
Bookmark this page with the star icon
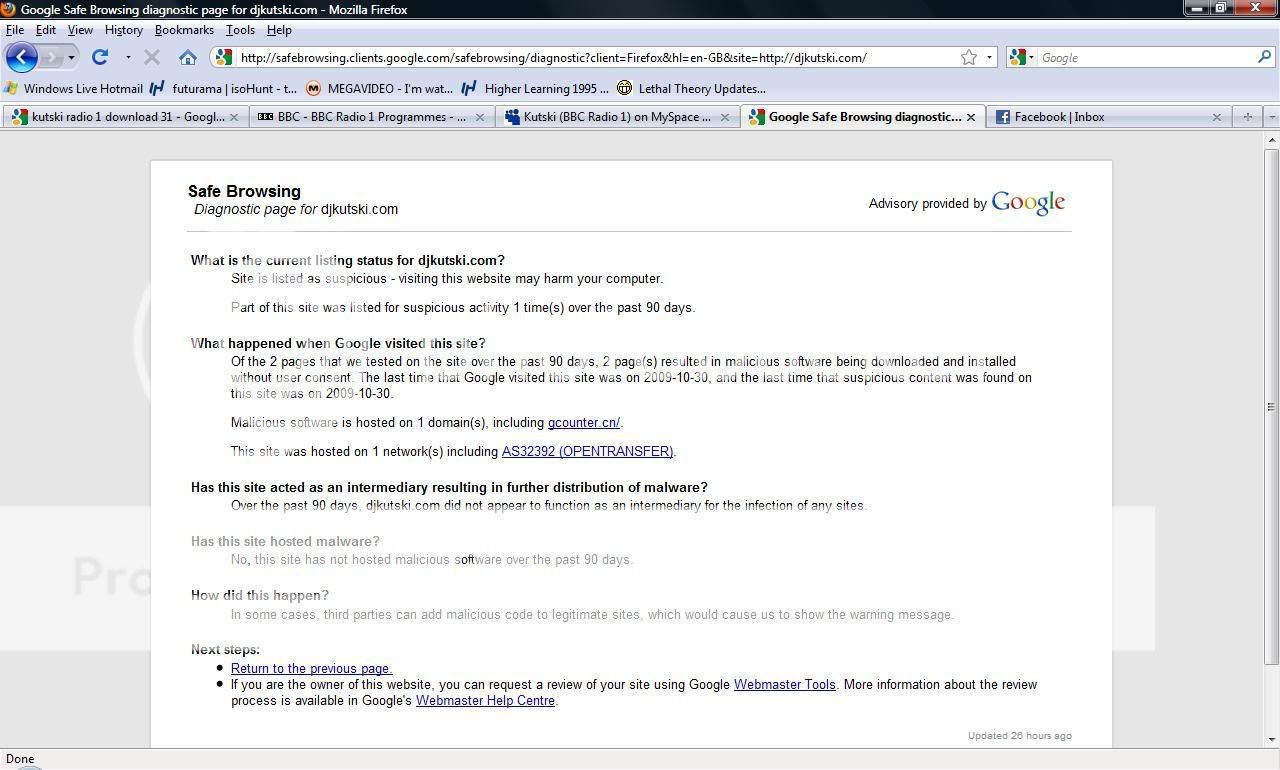pyautogui.click(x=968, y=57)
